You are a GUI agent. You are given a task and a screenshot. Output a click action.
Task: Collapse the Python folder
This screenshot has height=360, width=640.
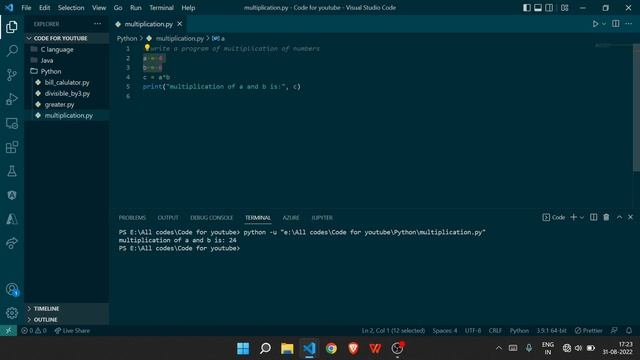coord(67,71)
